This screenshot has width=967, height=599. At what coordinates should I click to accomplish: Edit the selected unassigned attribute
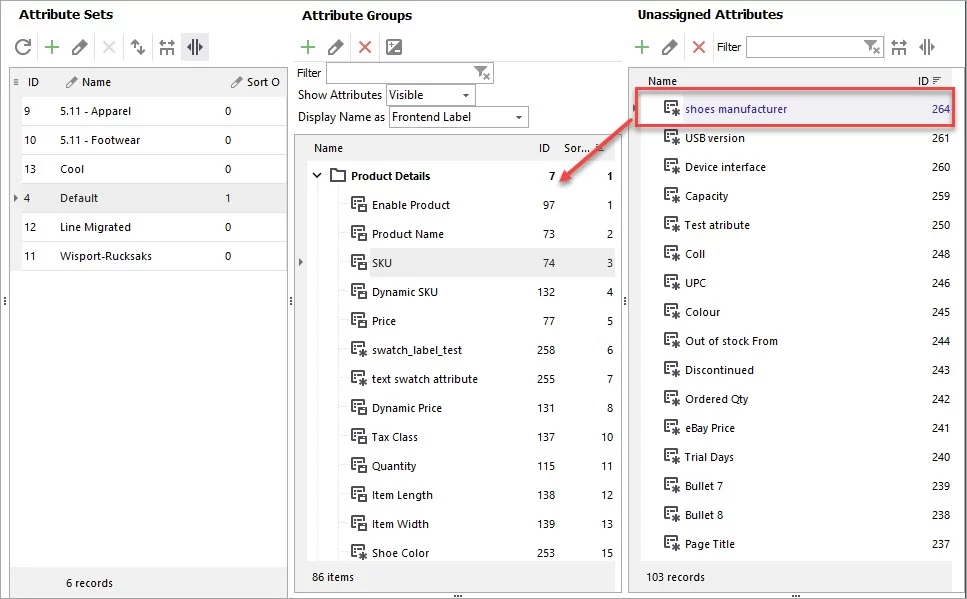click(670, 47)
